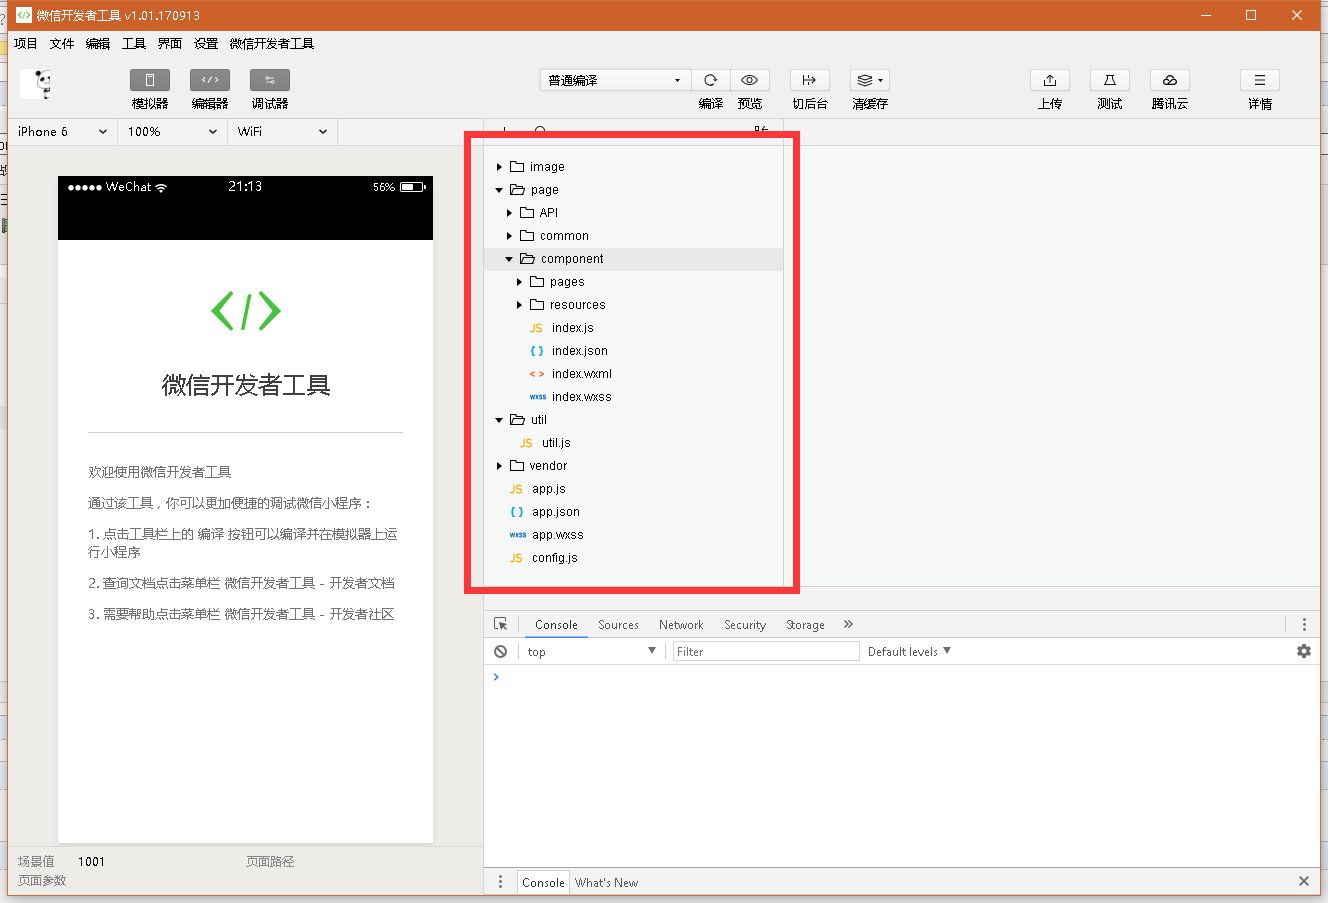This screenshot has width=1328, height=903.
Task: Open the iPhone 6 device dropdown
Action: point(63,131)
